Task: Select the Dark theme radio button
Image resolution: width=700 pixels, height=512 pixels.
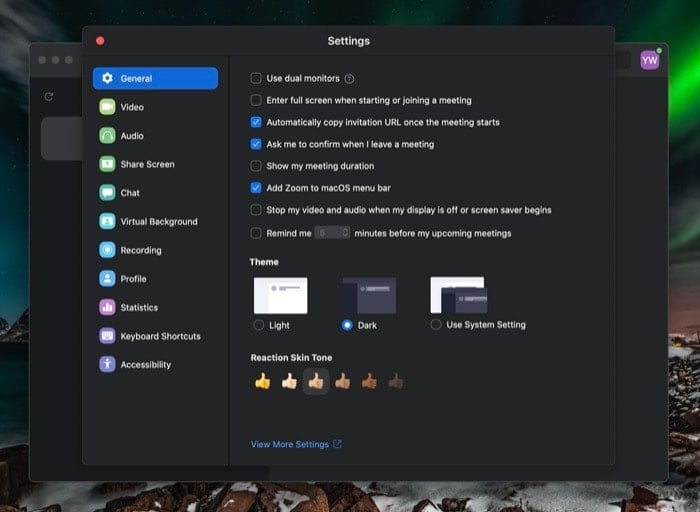Action: click(x=347, y=325)
